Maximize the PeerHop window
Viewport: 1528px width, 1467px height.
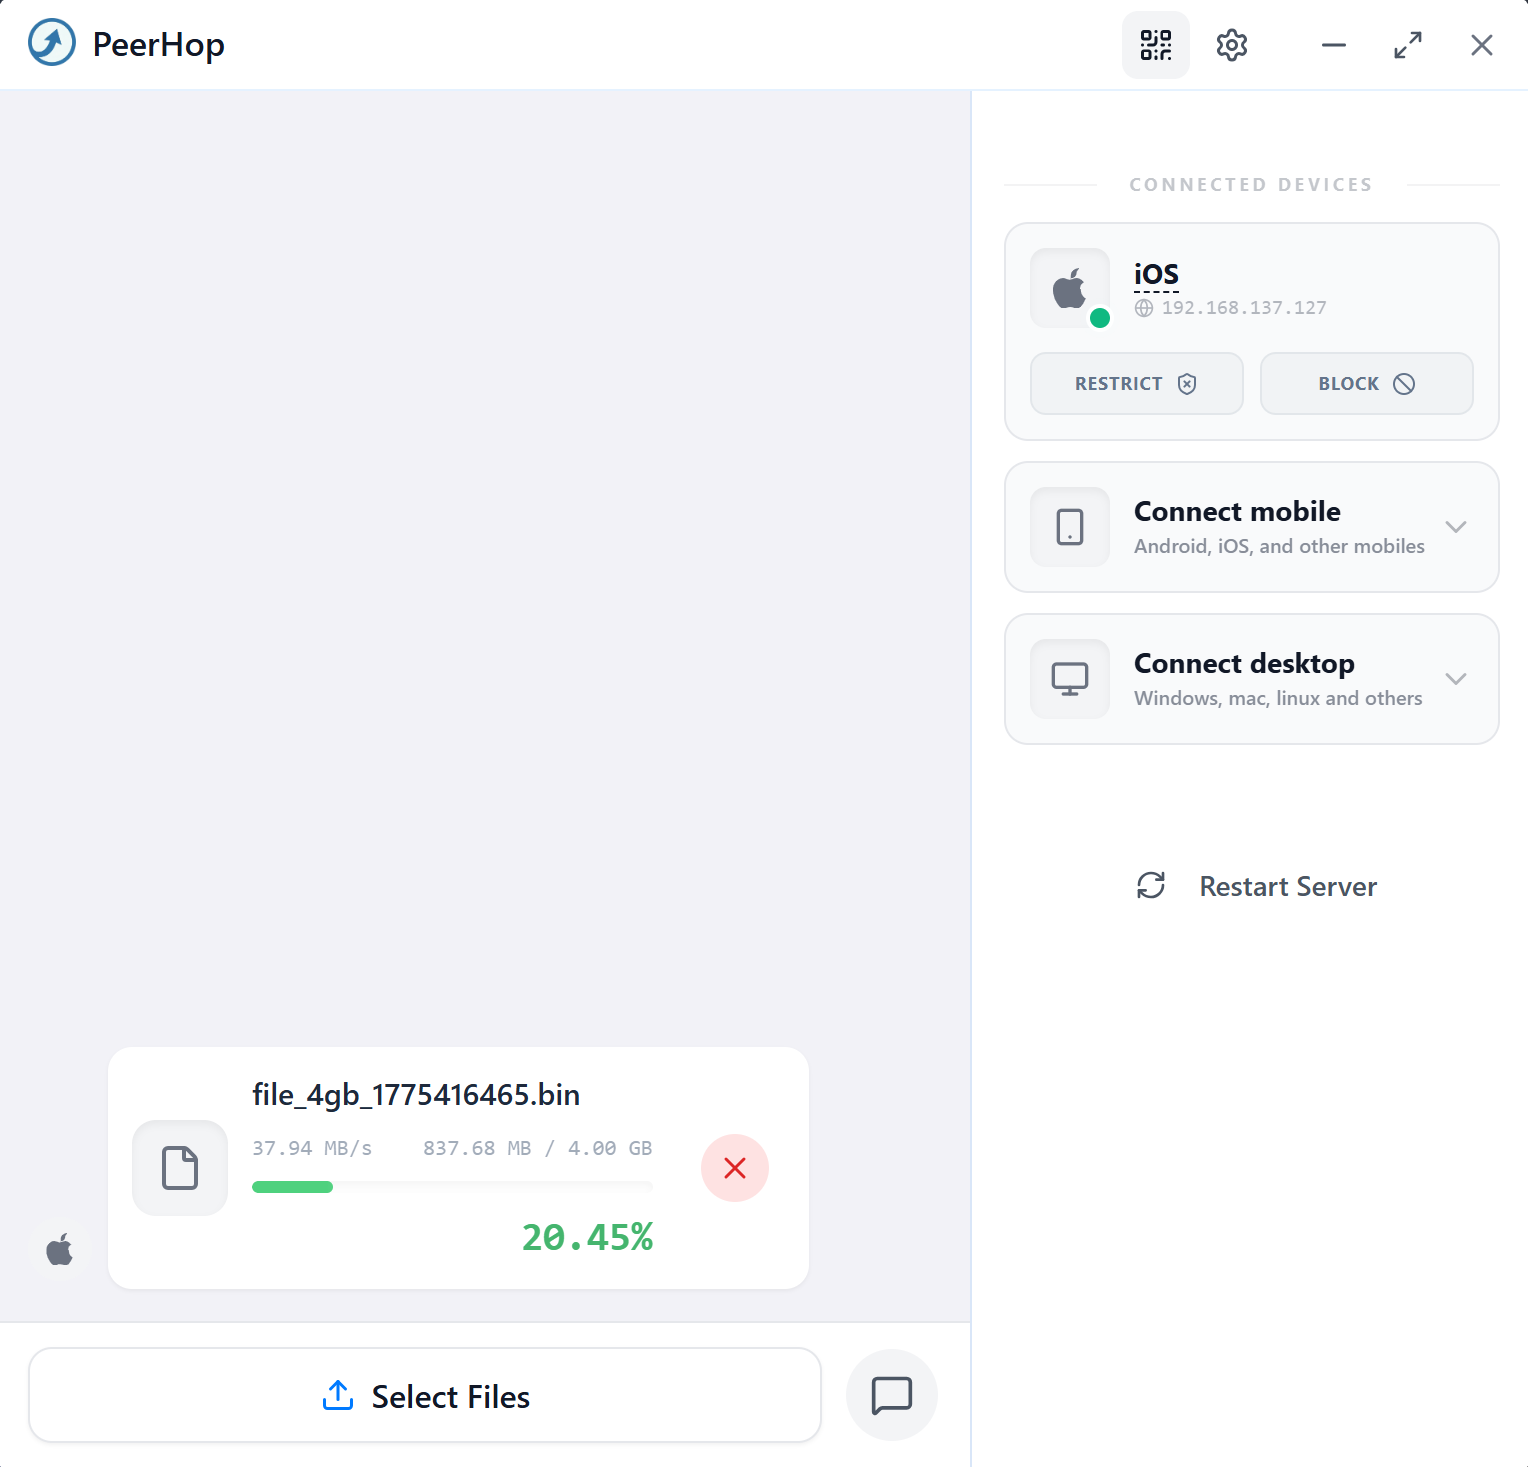point(1407,45)
